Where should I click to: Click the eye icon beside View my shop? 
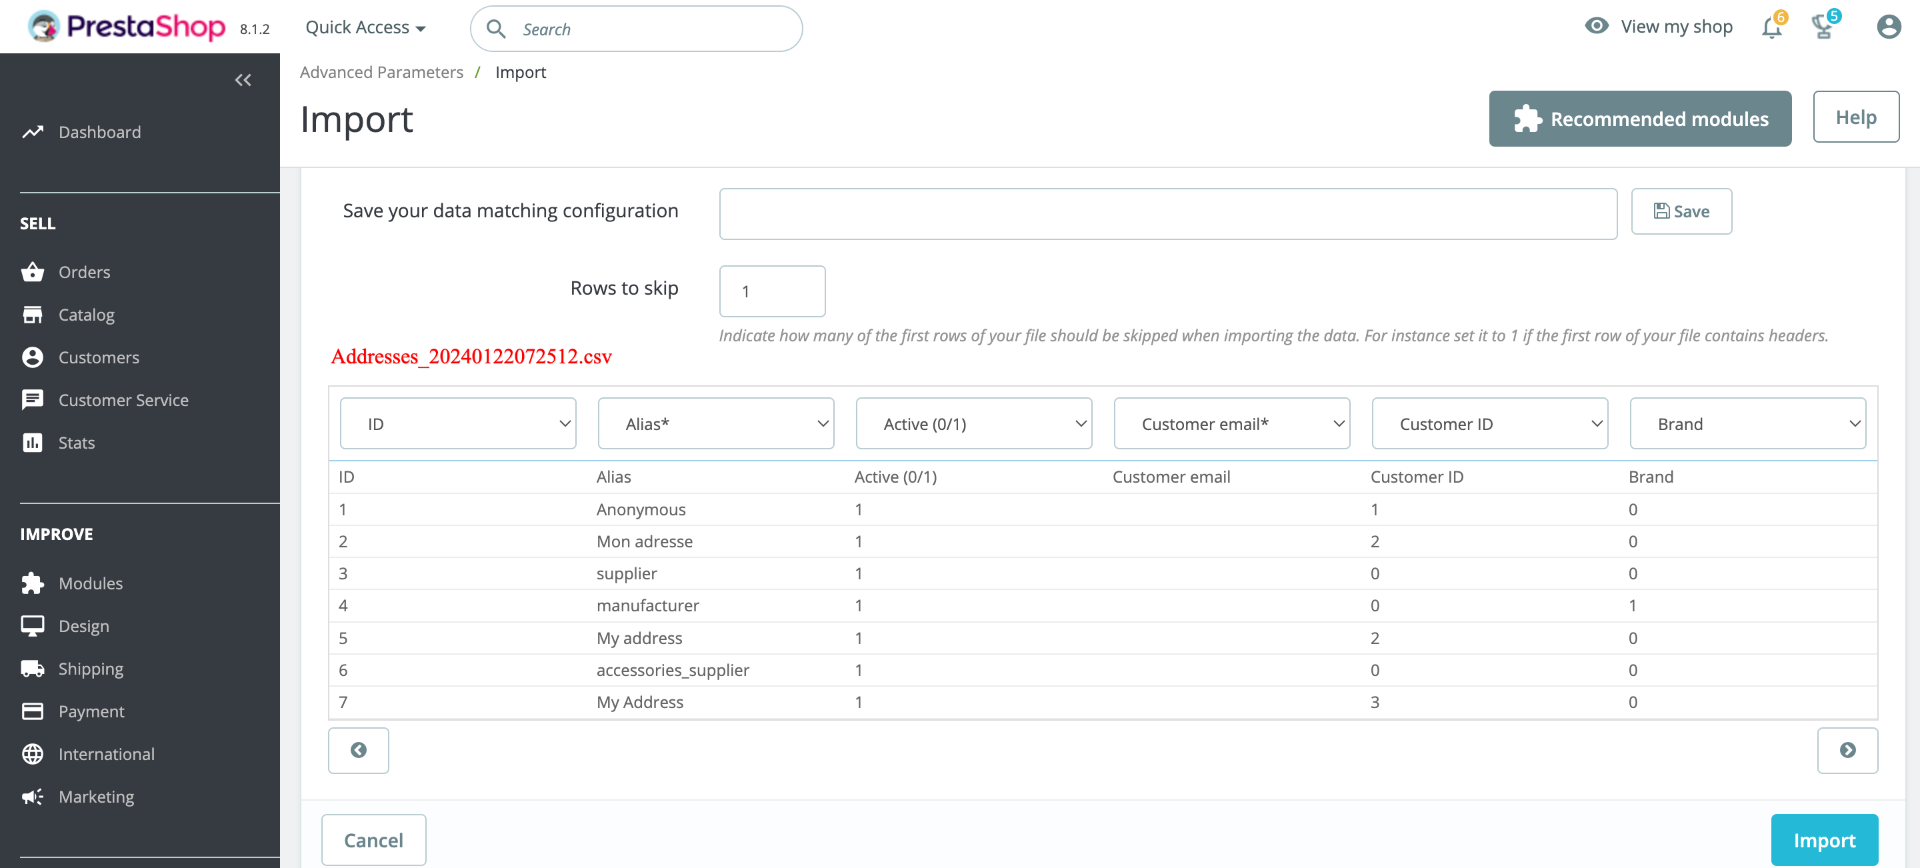pyautogui.click(x=1597, y=26)
